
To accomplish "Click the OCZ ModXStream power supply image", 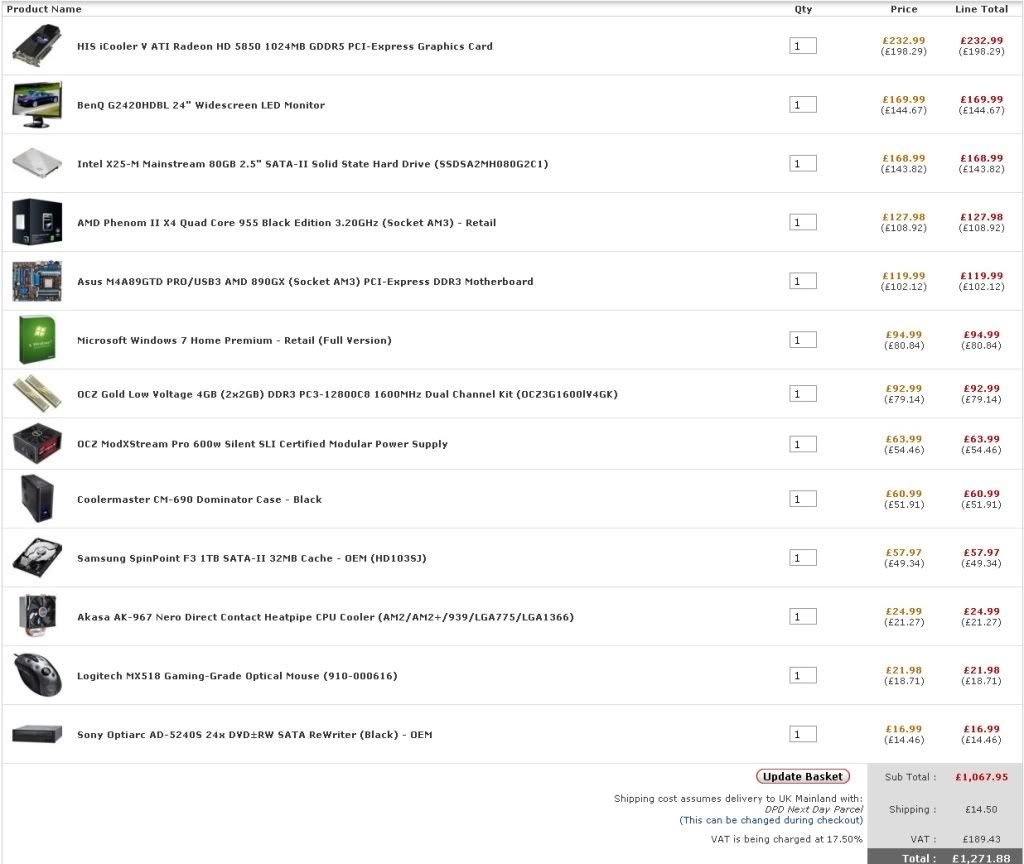I will 37,443.
